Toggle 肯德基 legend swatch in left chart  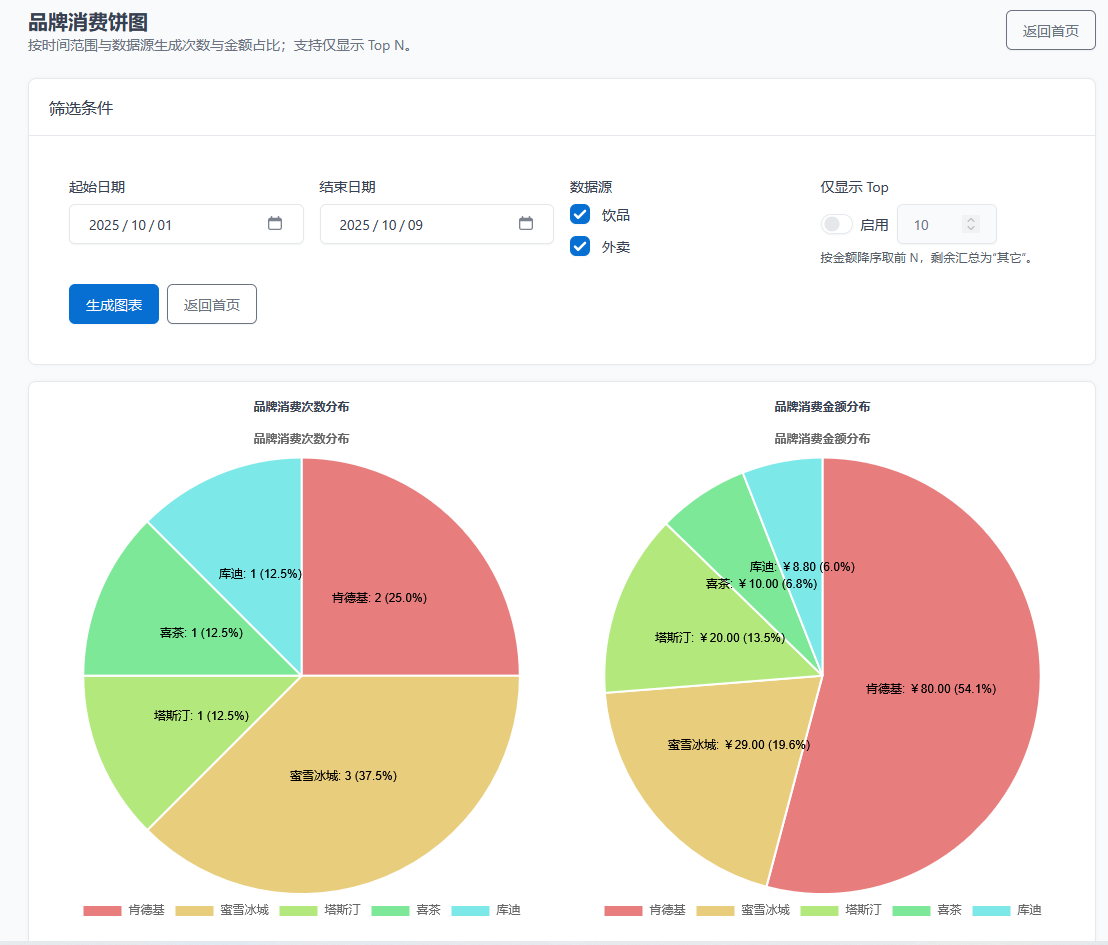[x=102, y=911]
